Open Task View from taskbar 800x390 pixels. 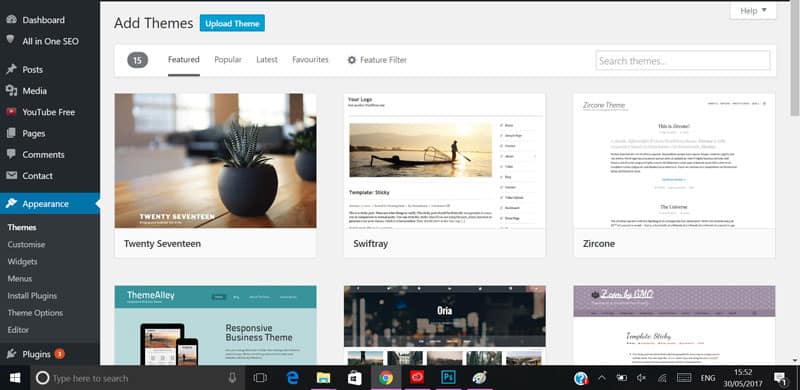click(260, 378)
